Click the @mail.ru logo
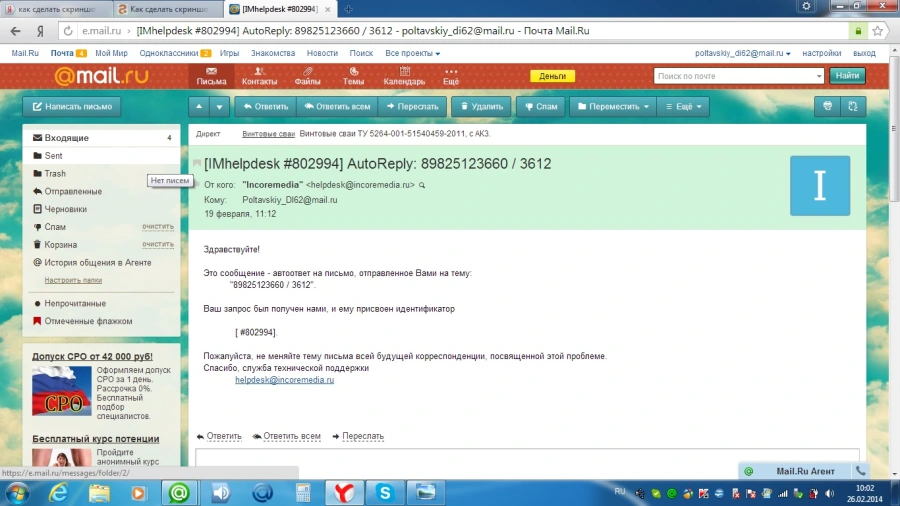 point(102,76)
